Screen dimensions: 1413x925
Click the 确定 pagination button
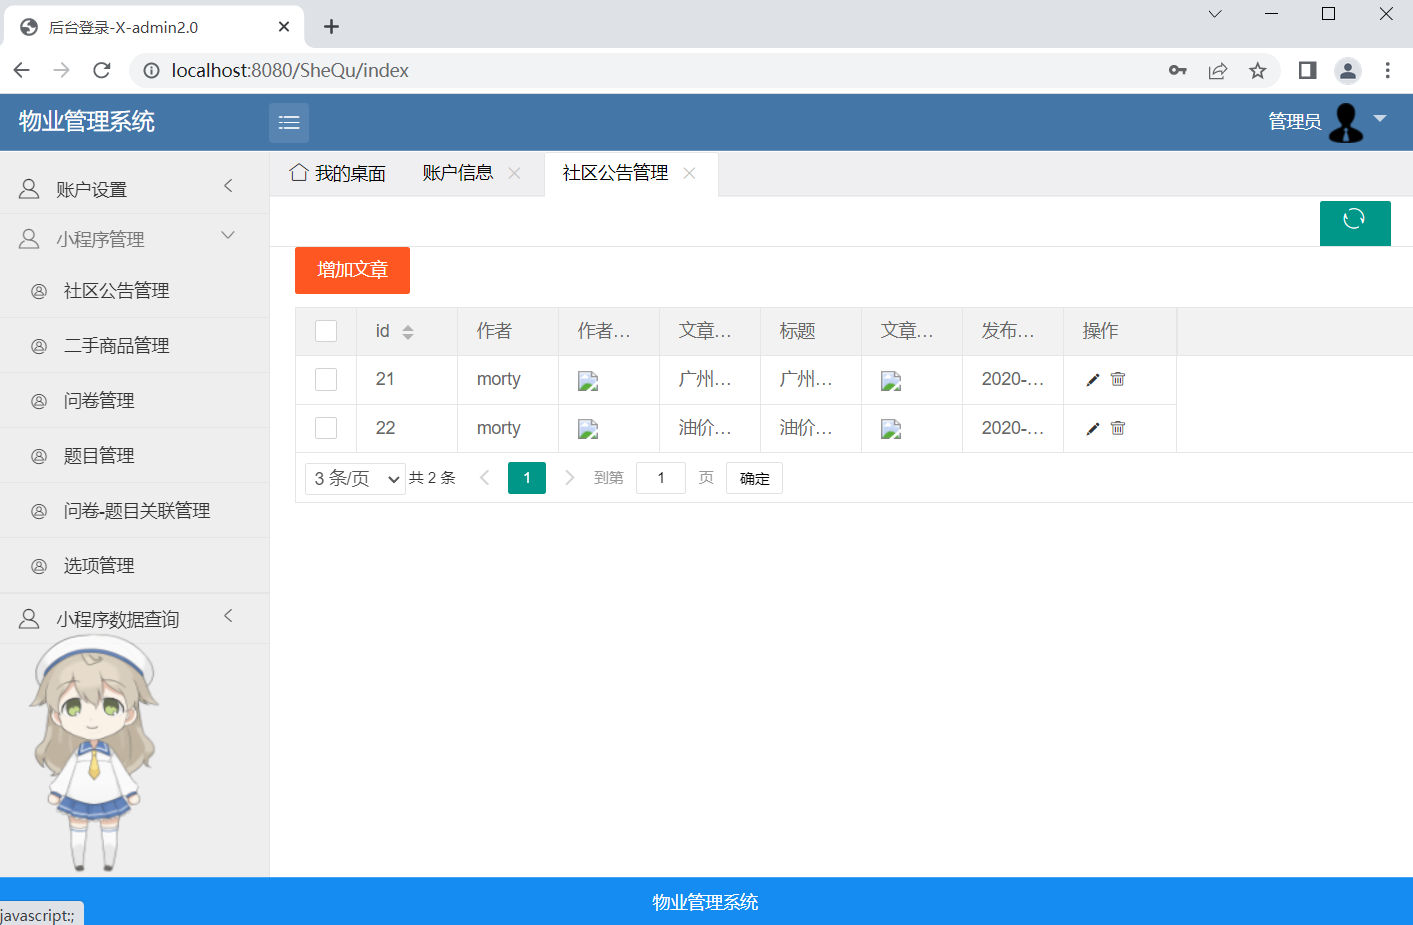pos(754,478)
